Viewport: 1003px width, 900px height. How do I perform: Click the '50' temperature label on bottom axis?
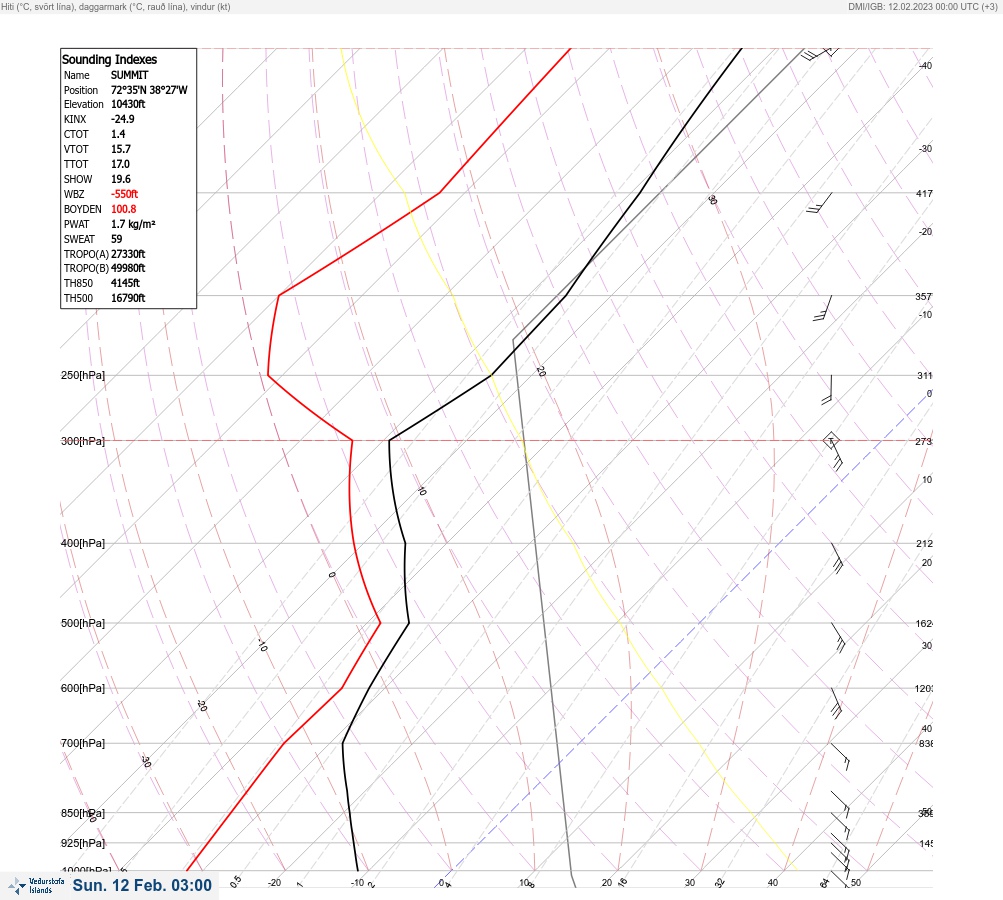click(856, 883)
